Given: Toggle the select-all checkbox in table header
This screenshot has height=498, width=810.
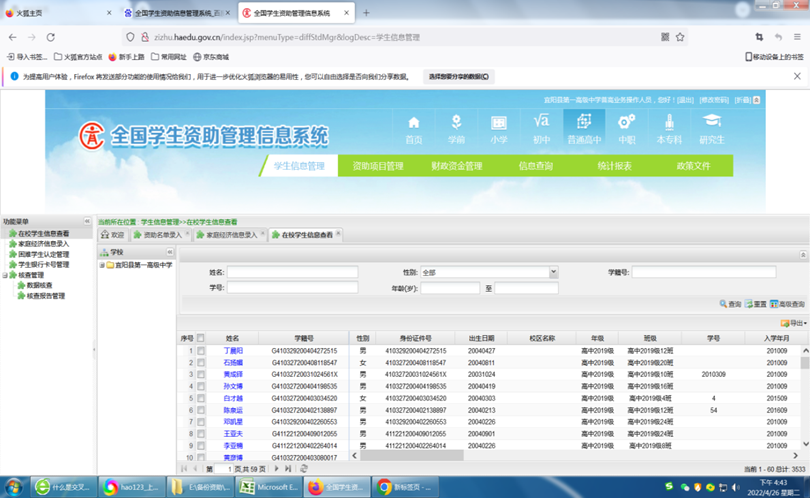Looking at the screenshot, I should coord(201,338).
